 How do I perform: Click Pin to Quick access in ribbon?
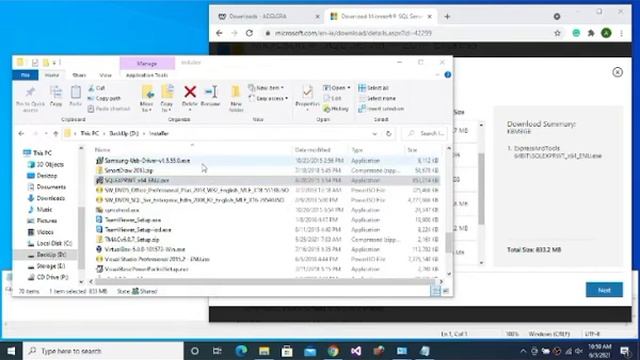coord(30,98)
